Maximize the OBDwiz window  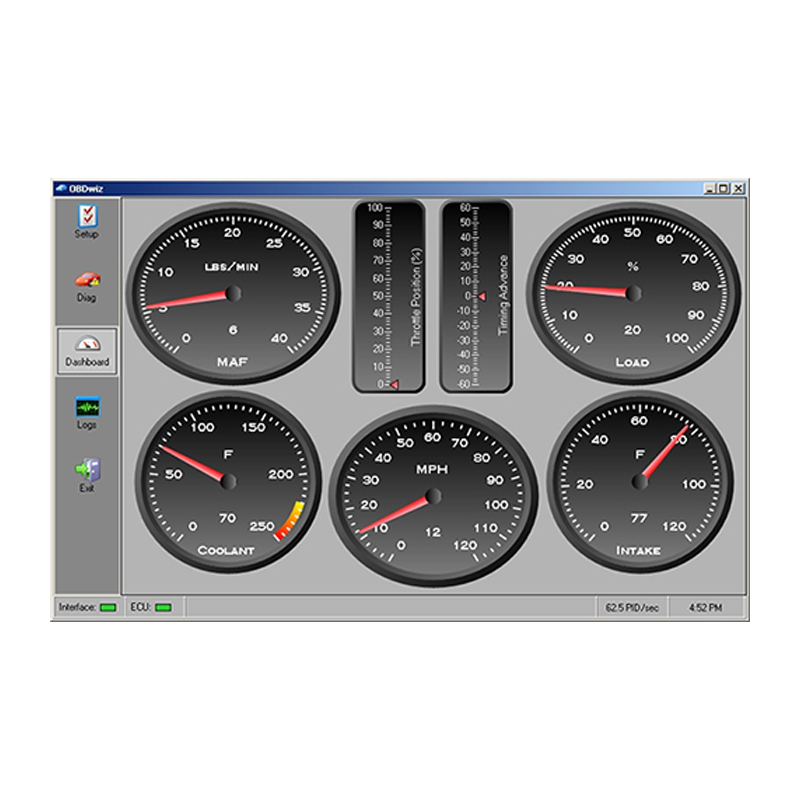723,189
